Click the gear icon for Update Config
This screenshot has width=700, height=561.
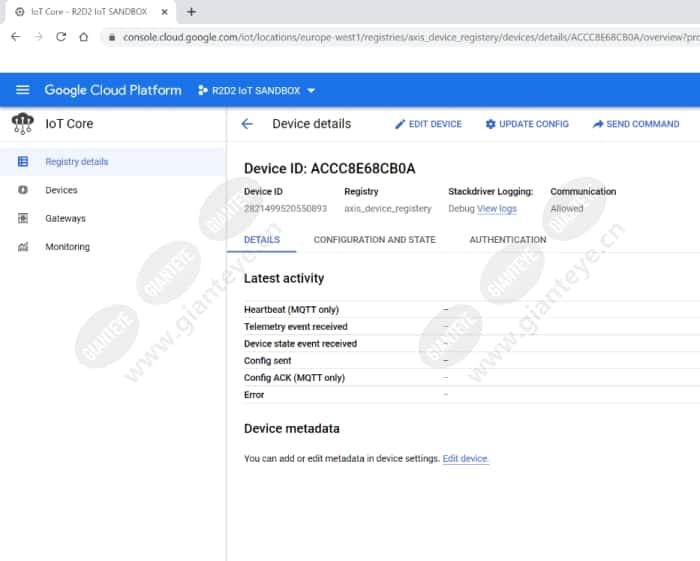tap(490, 124)
